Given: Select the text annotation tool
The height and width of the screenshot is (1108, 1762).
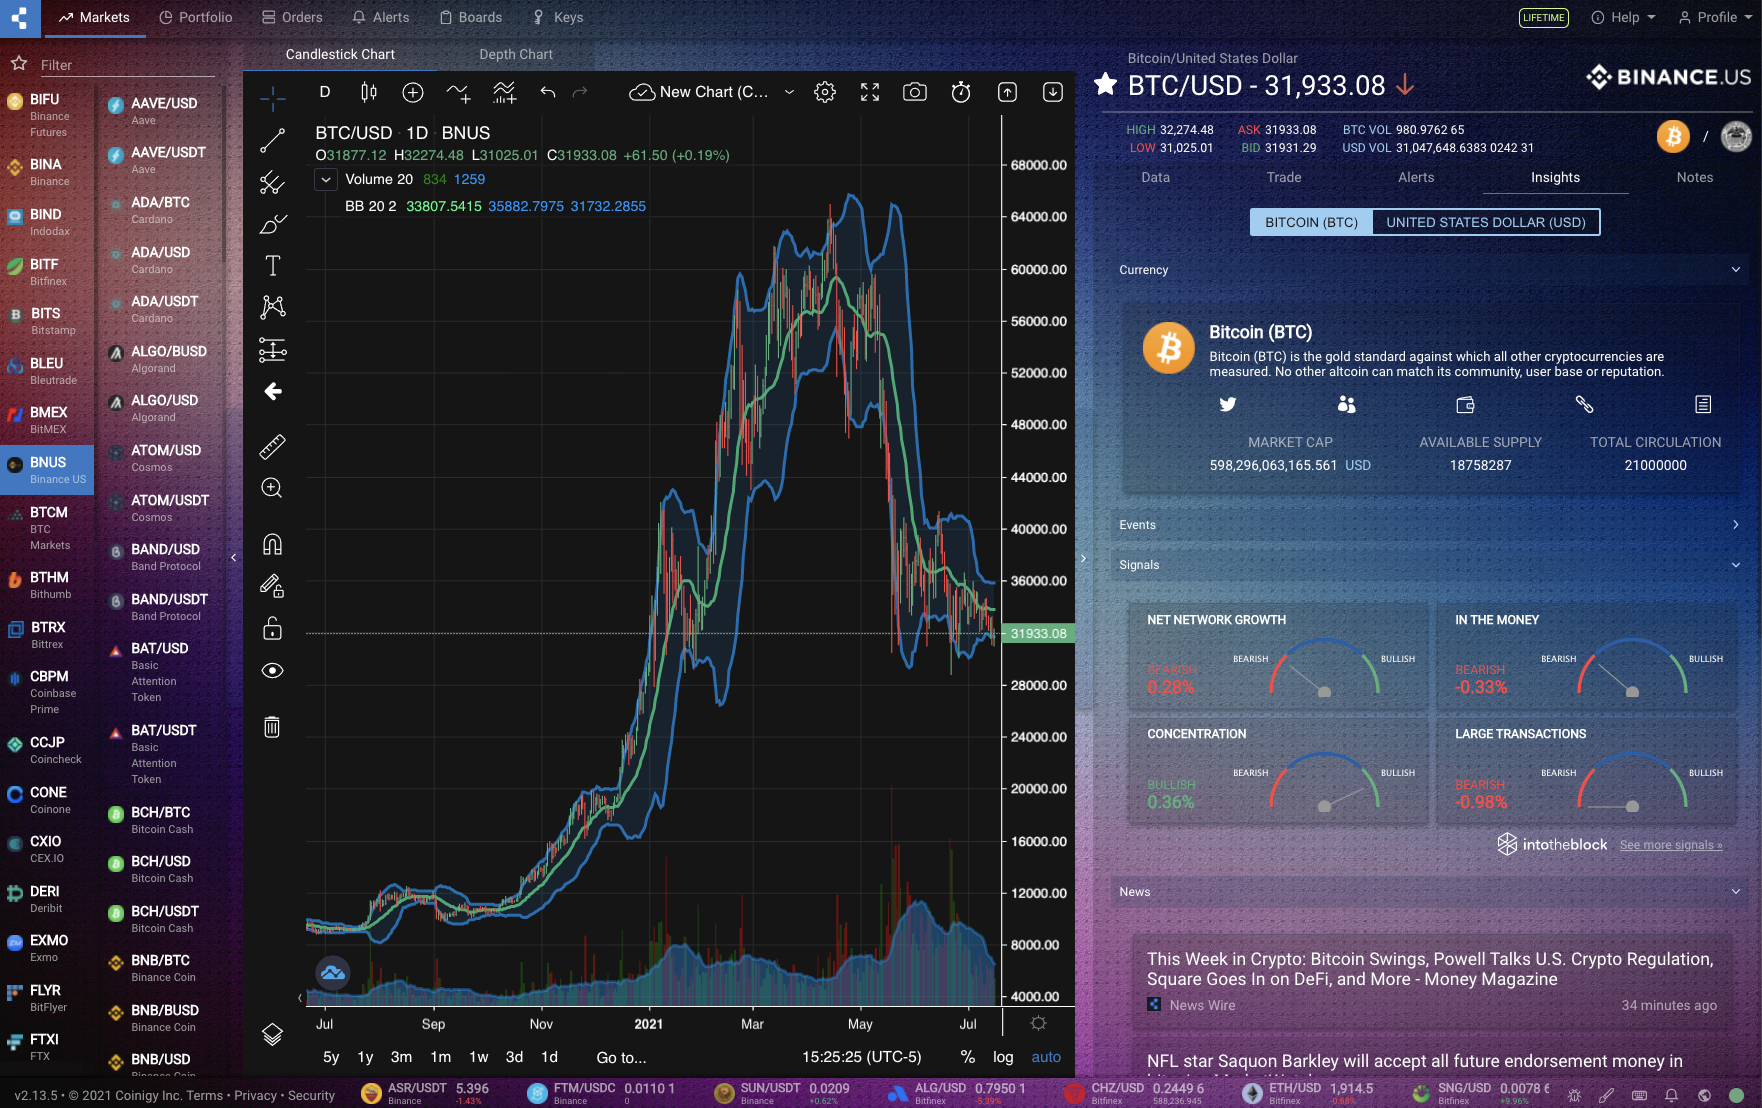Looking at the screenshot, I should [x=272, y=265].
